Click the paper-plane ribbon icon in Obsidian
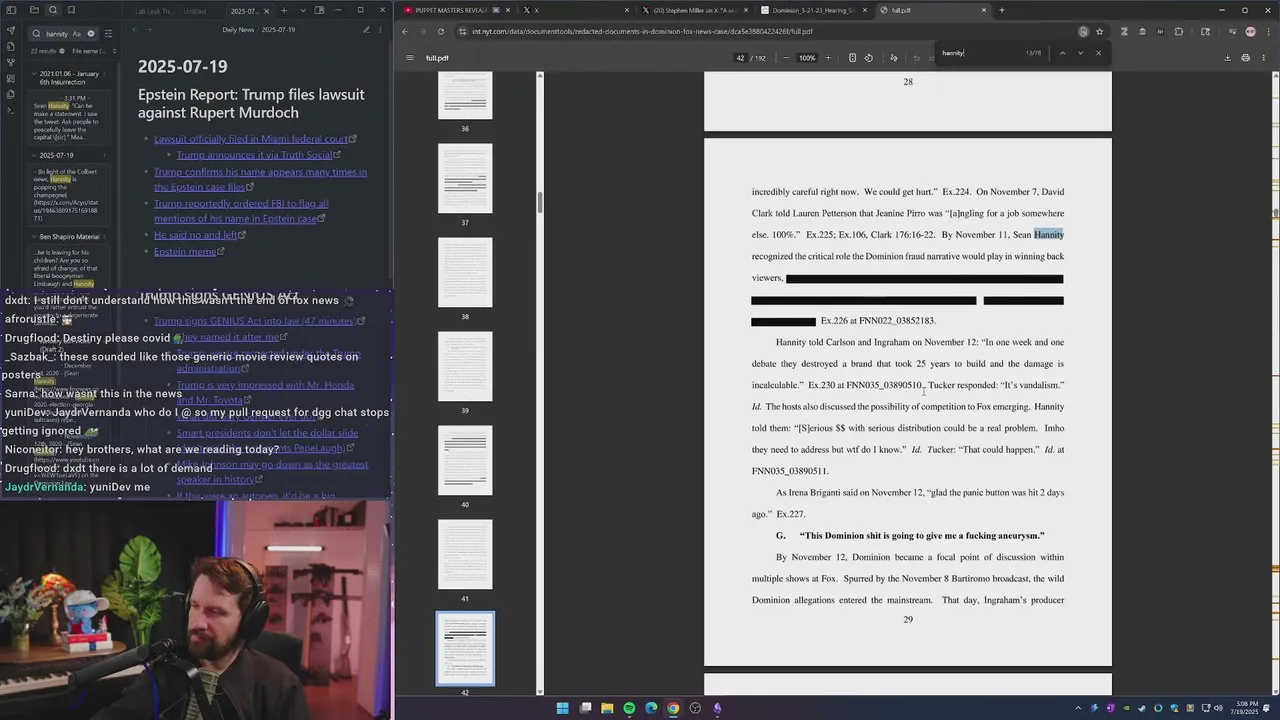 click(x=11, y=30)
